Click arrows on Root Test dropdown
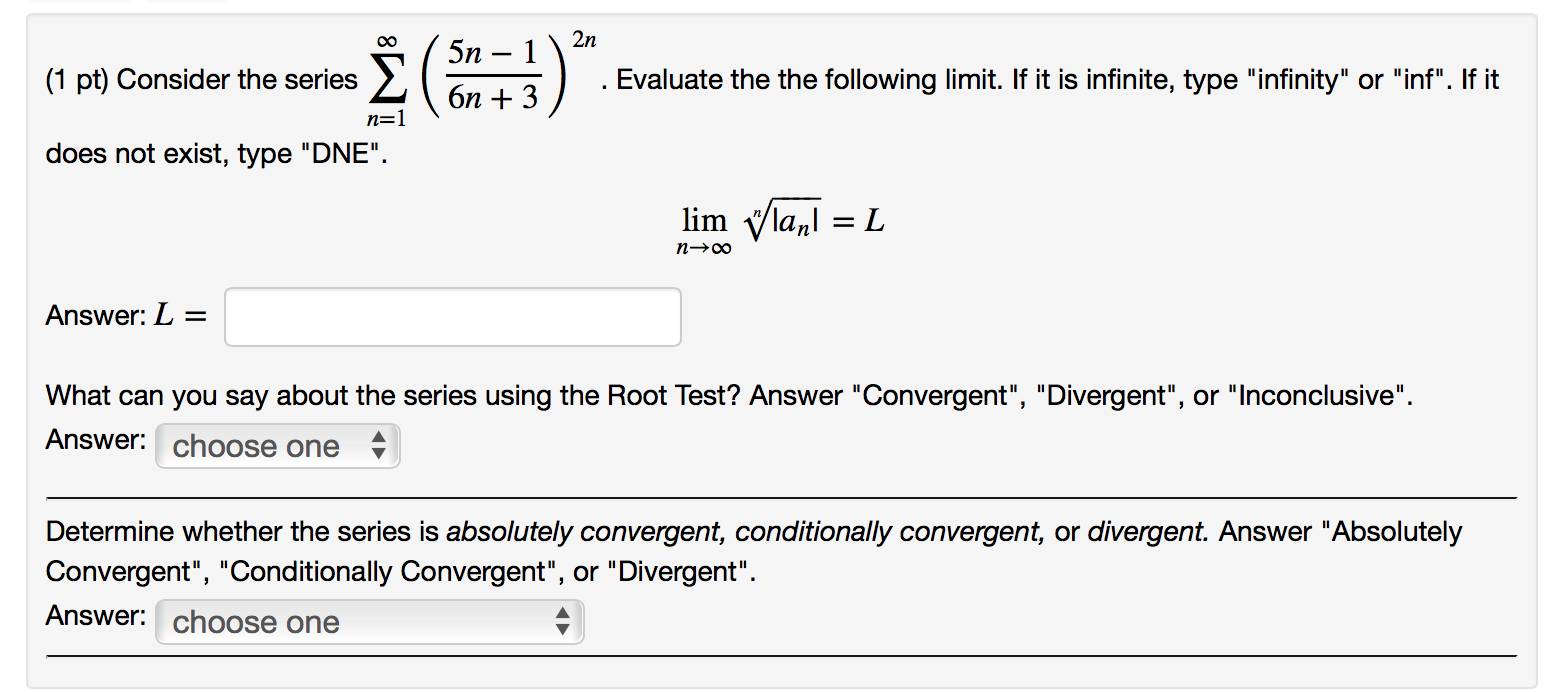The image size is (1558, 692). 378,446
